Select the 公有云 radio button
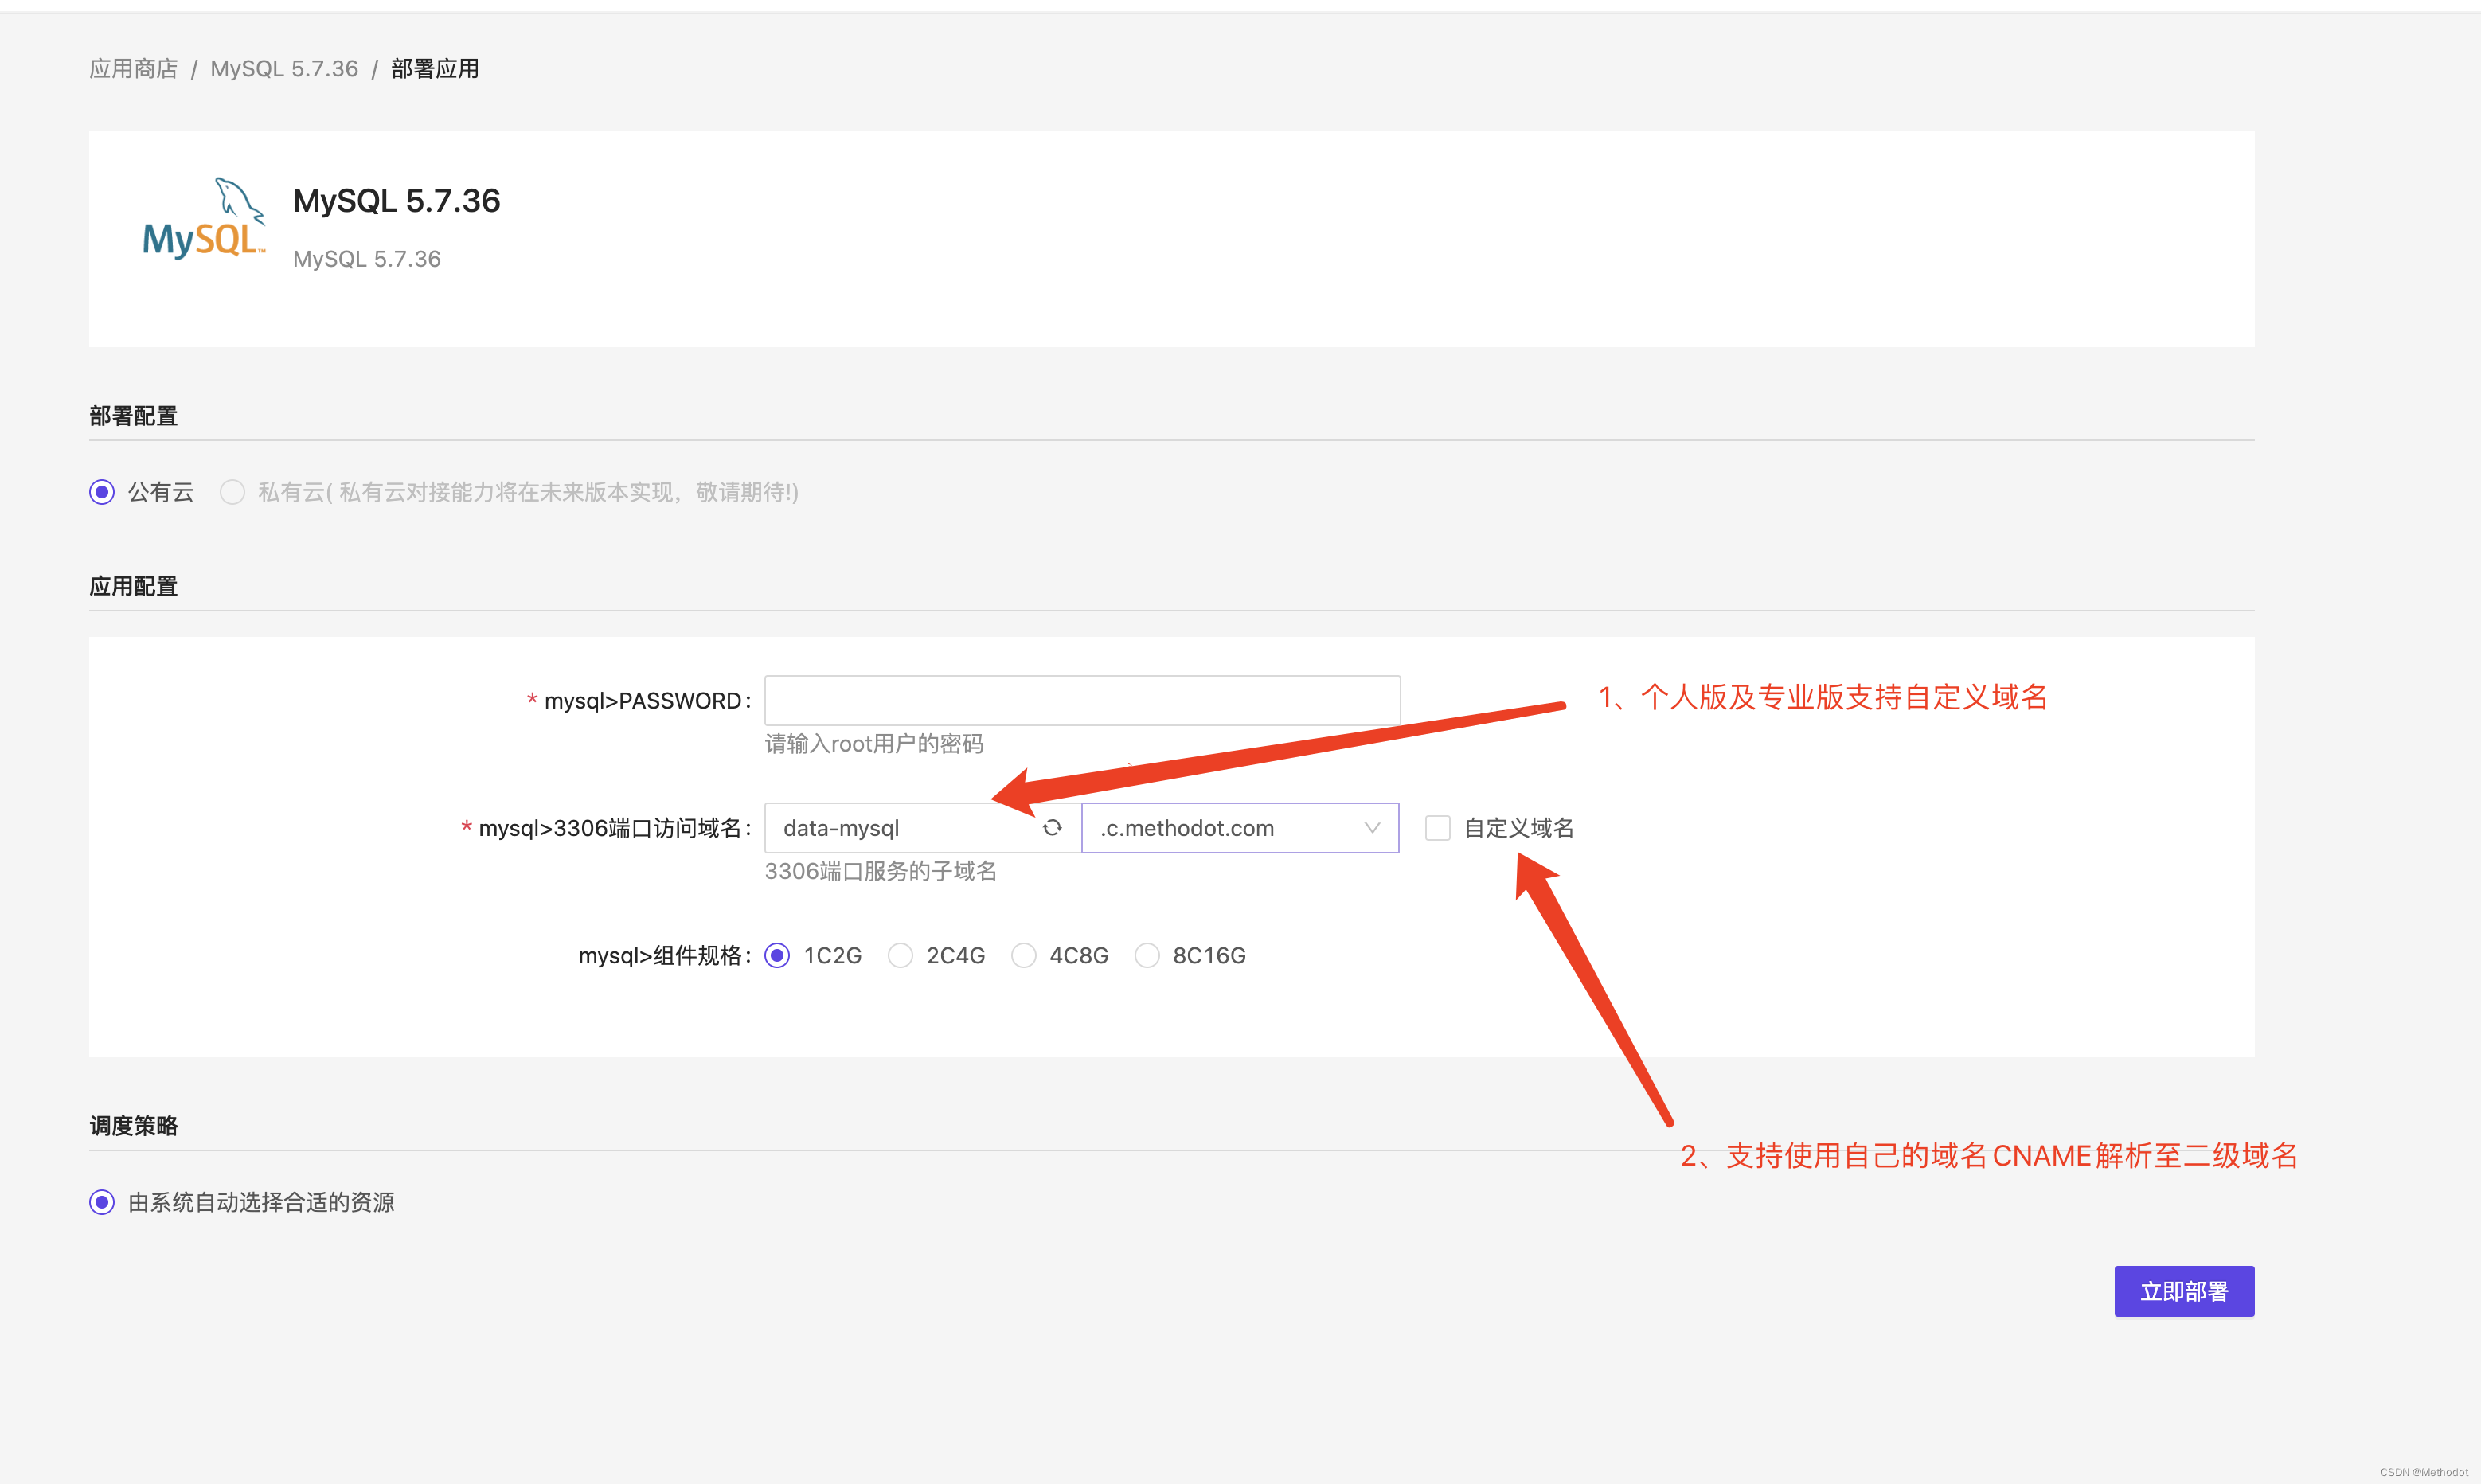 [102, 492]
